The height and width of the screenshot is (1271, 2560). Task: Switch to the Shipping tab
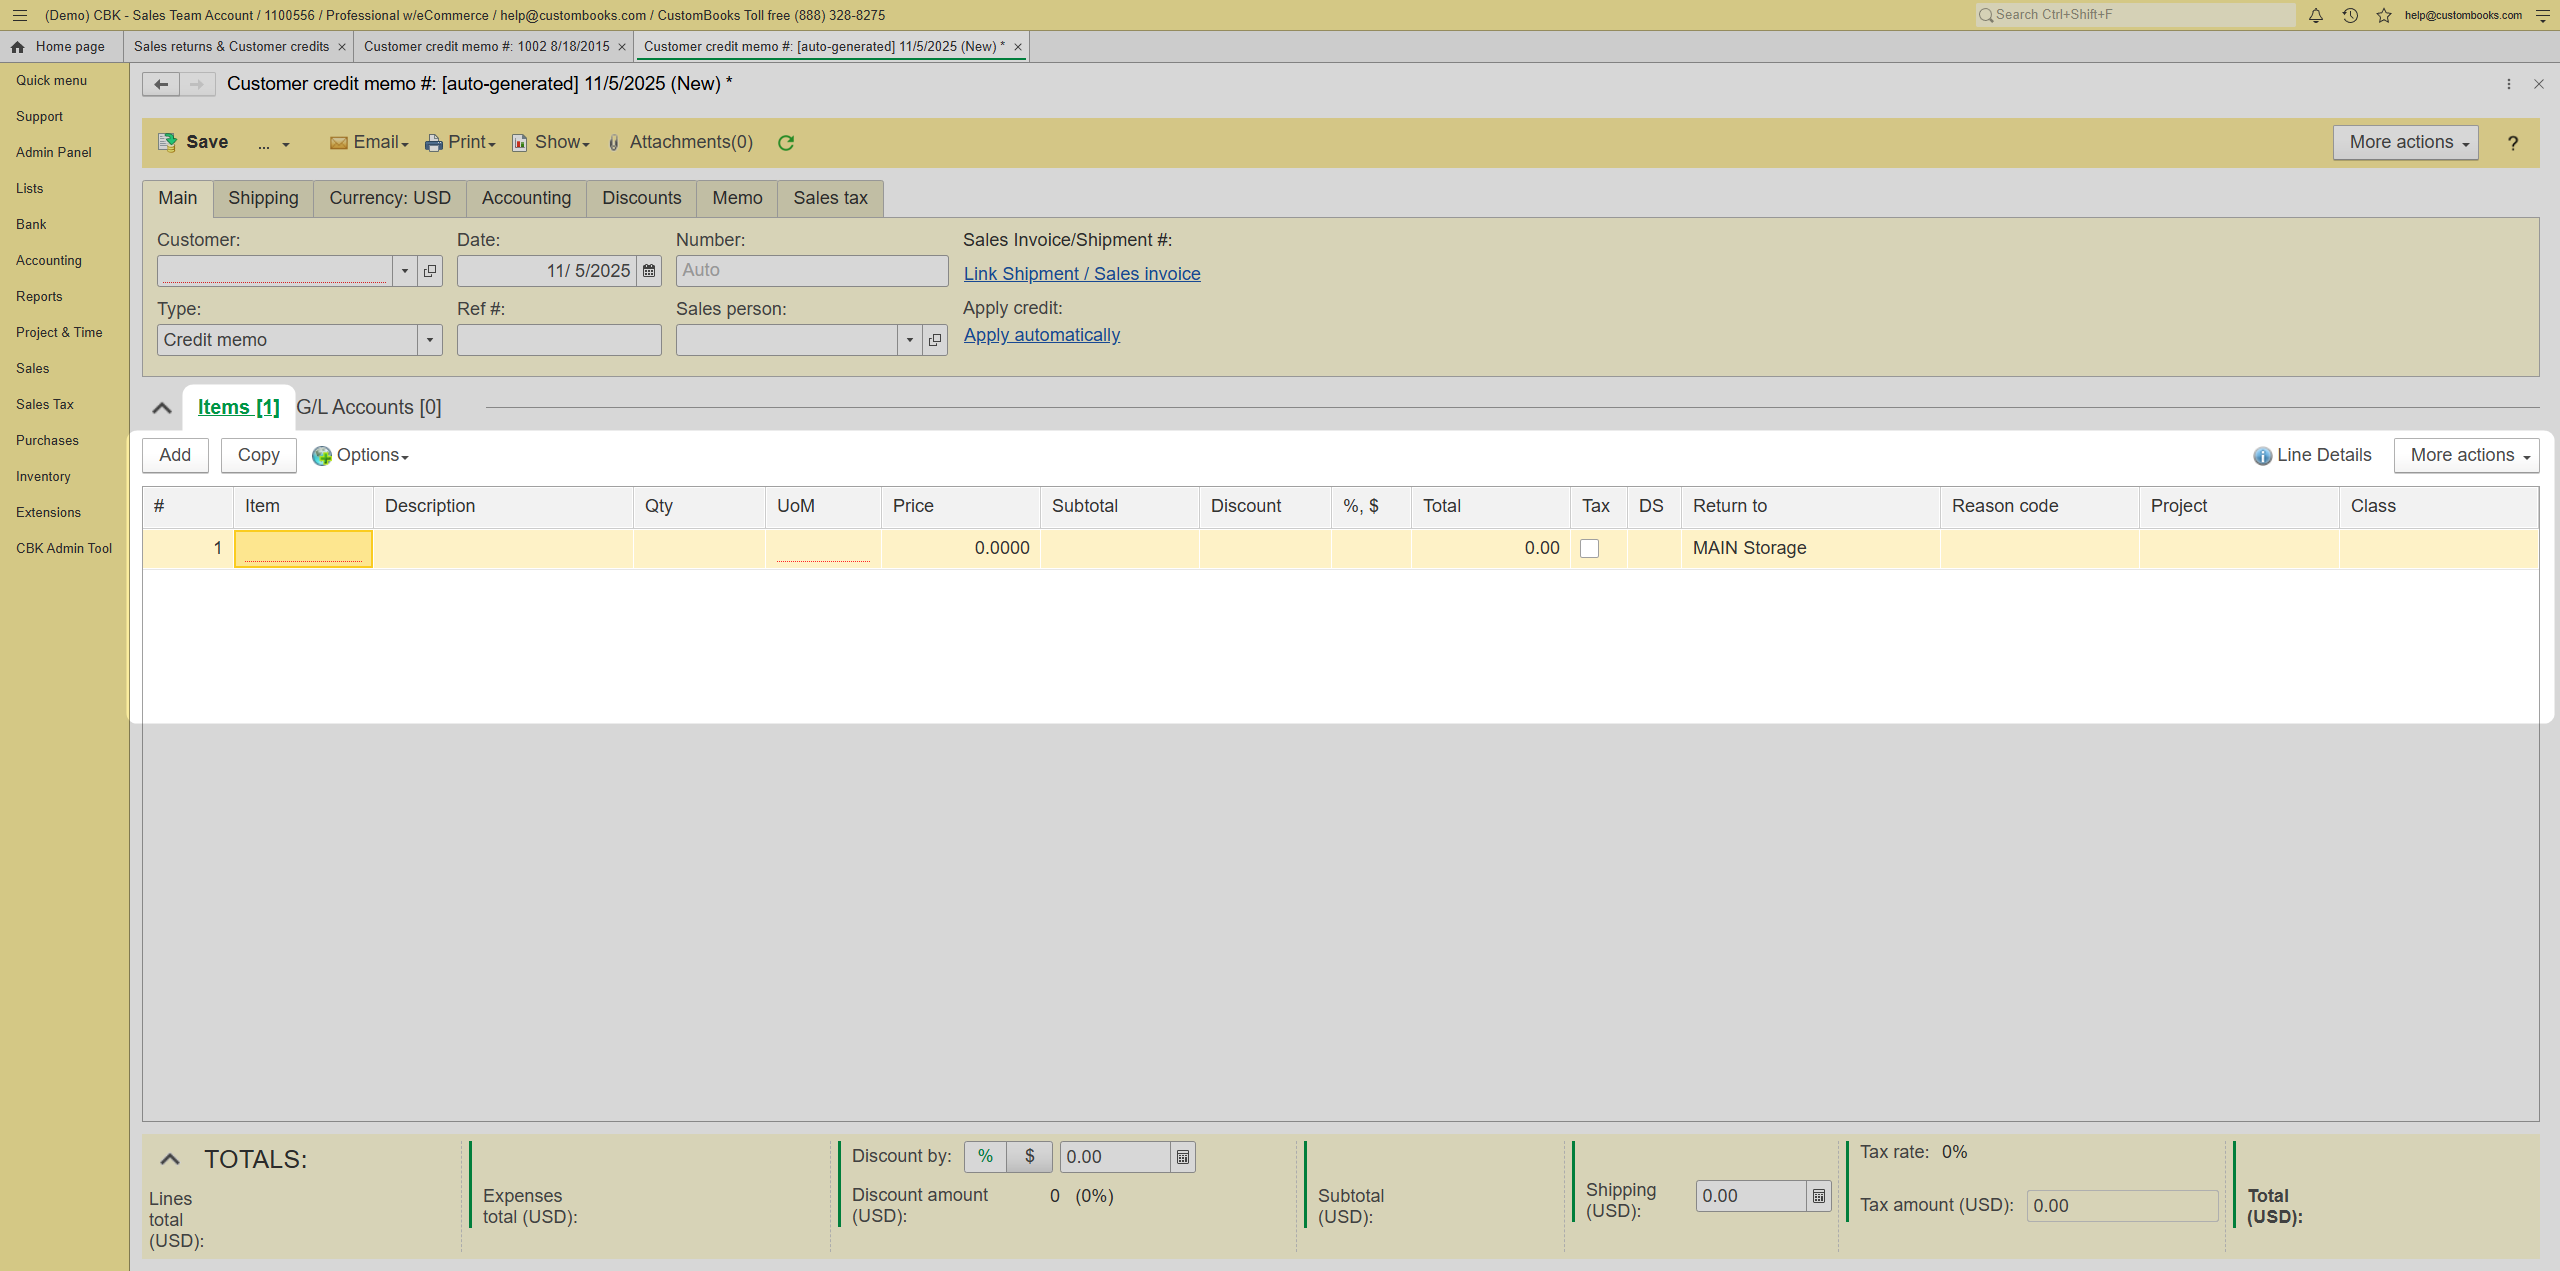pos(263,198)
